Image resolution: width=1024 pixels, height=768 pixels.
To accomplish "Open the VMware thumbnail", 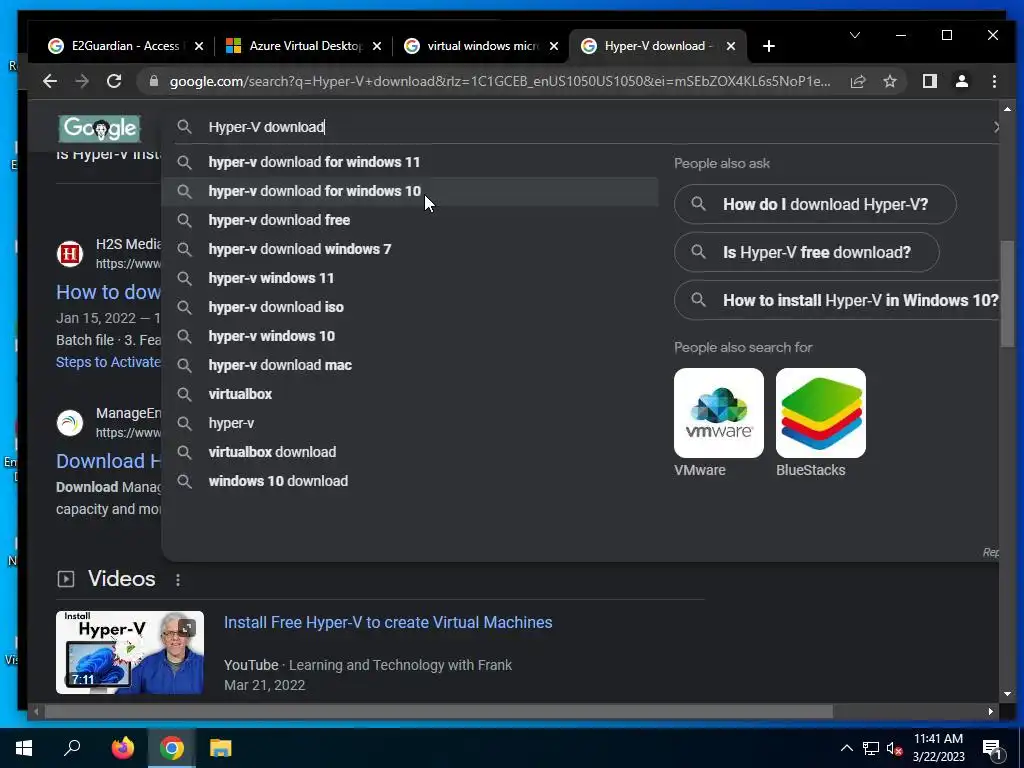I will point(718,413).
